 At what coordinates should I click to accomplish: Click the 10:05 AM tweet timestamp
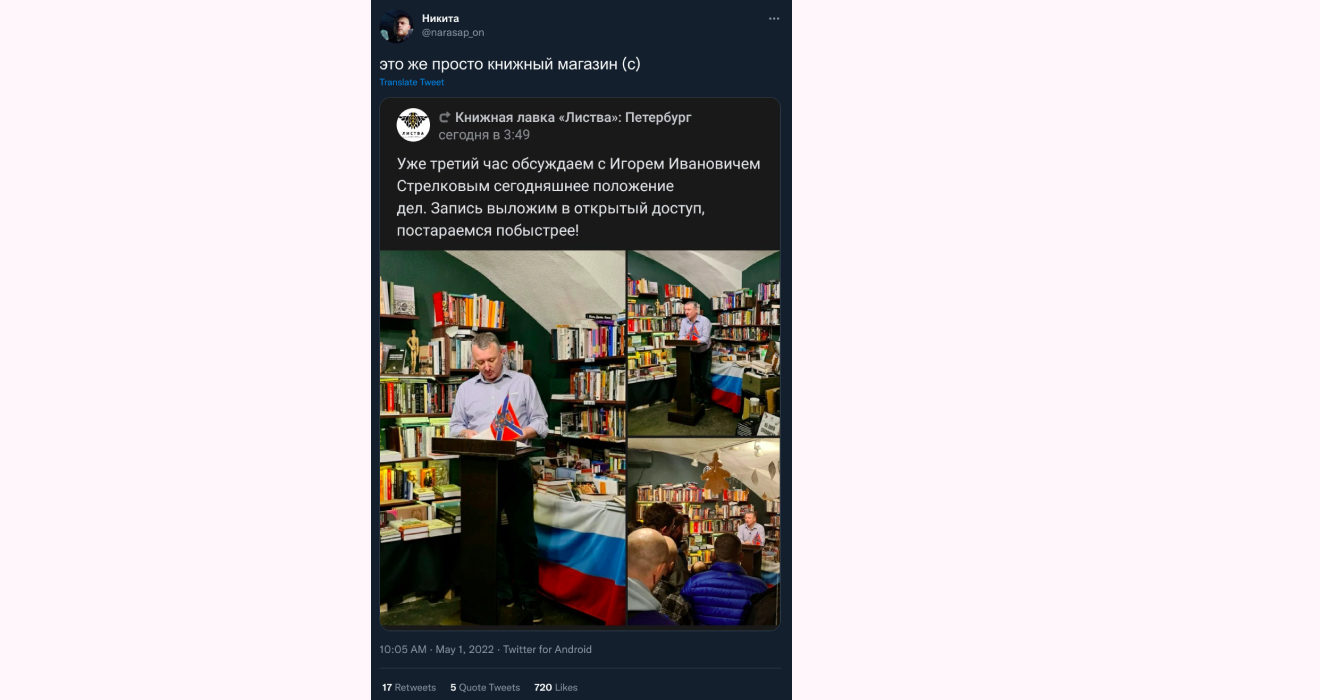coord(404,650)
